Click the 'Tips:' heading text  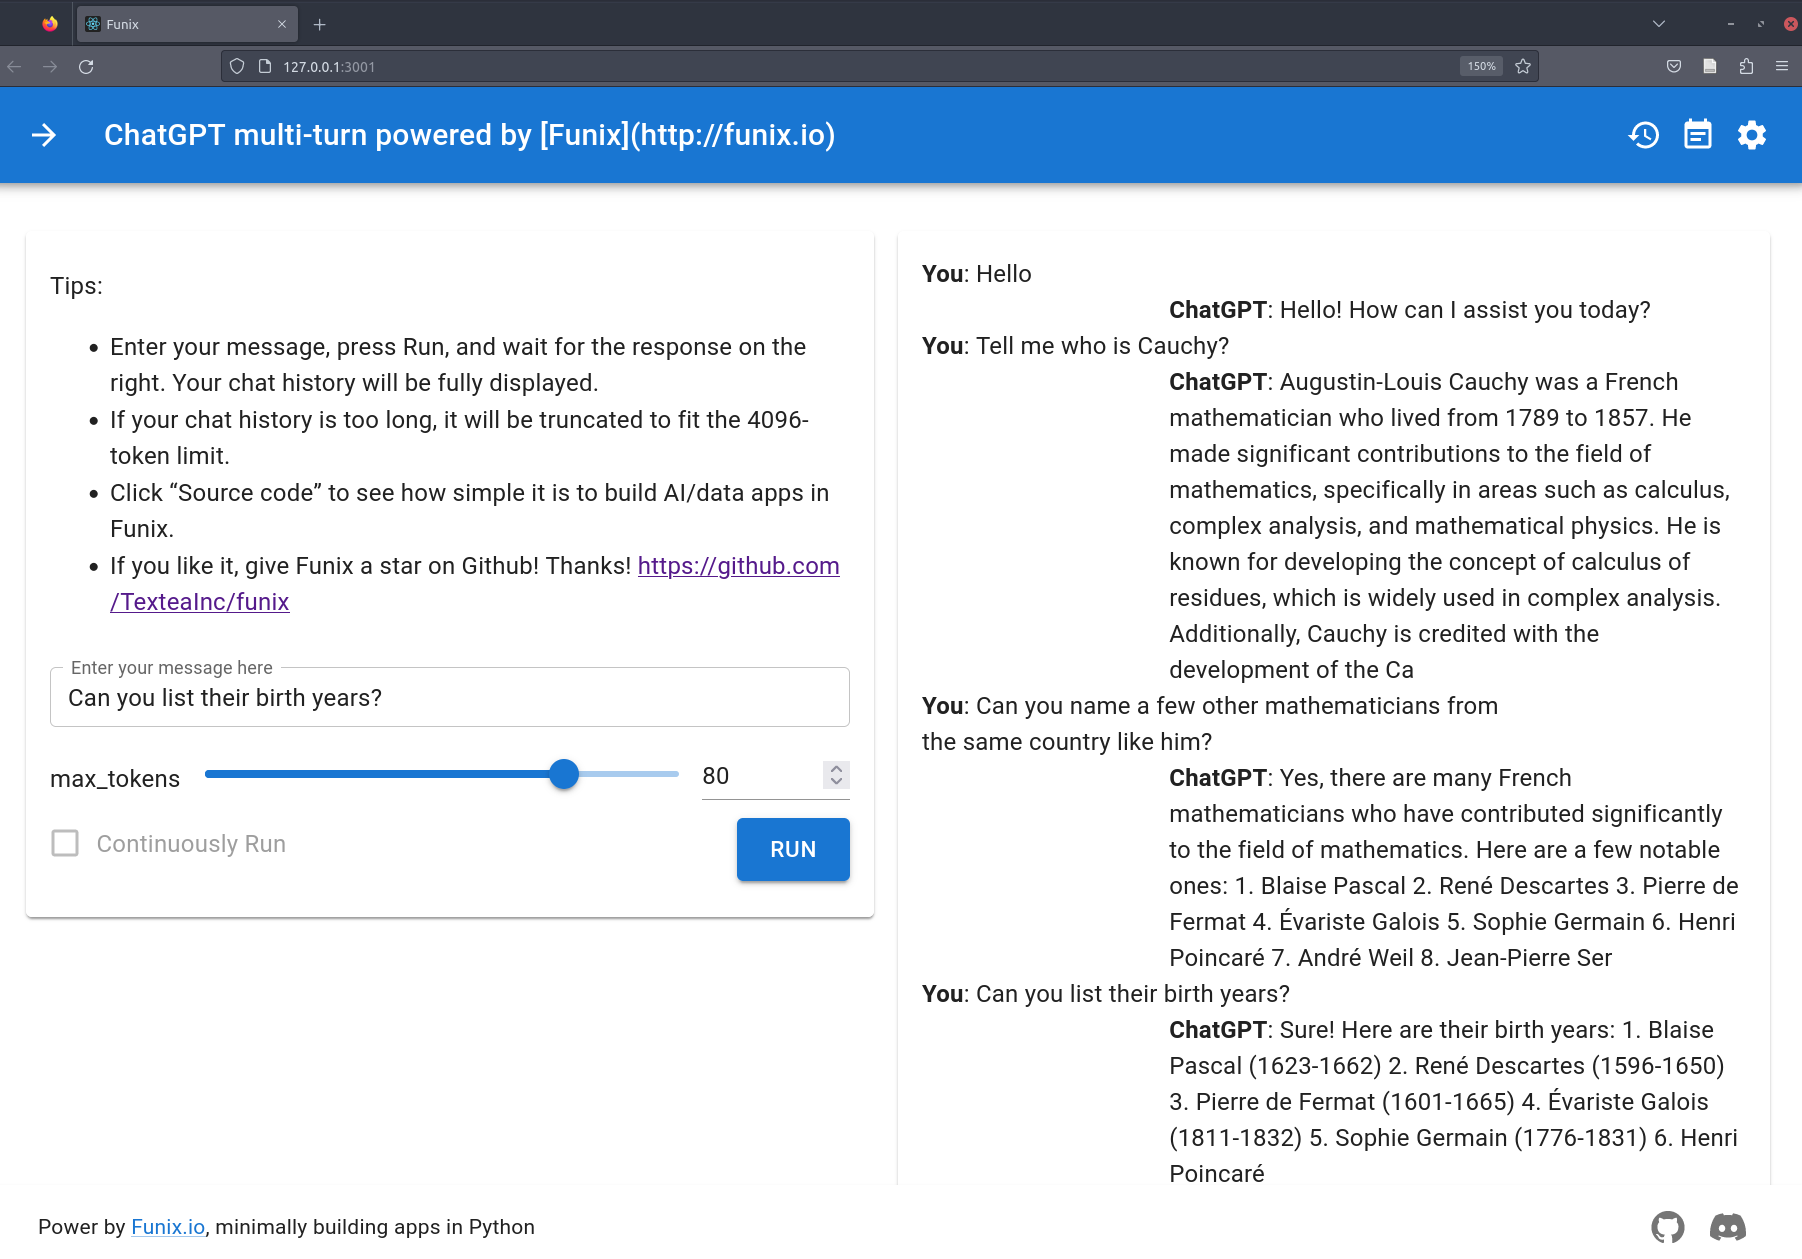(77, 286)
